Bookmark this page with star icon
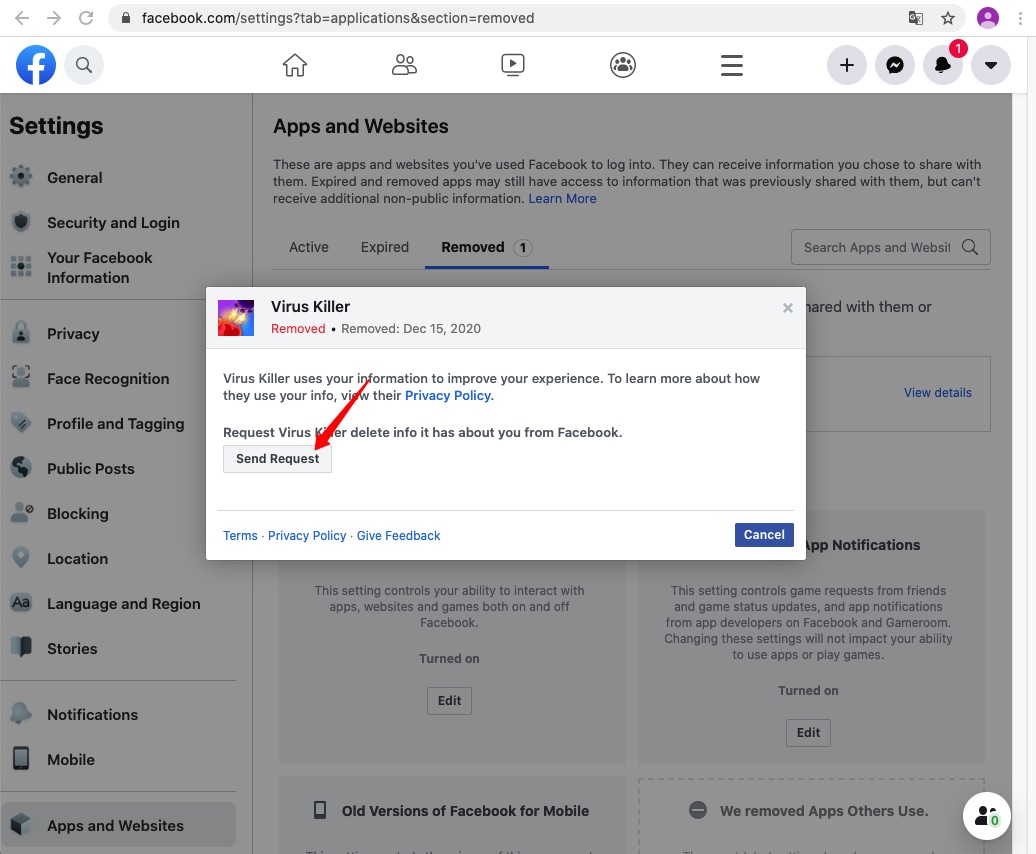This screenshot has width=1036, height=854. tap(948, 18)
